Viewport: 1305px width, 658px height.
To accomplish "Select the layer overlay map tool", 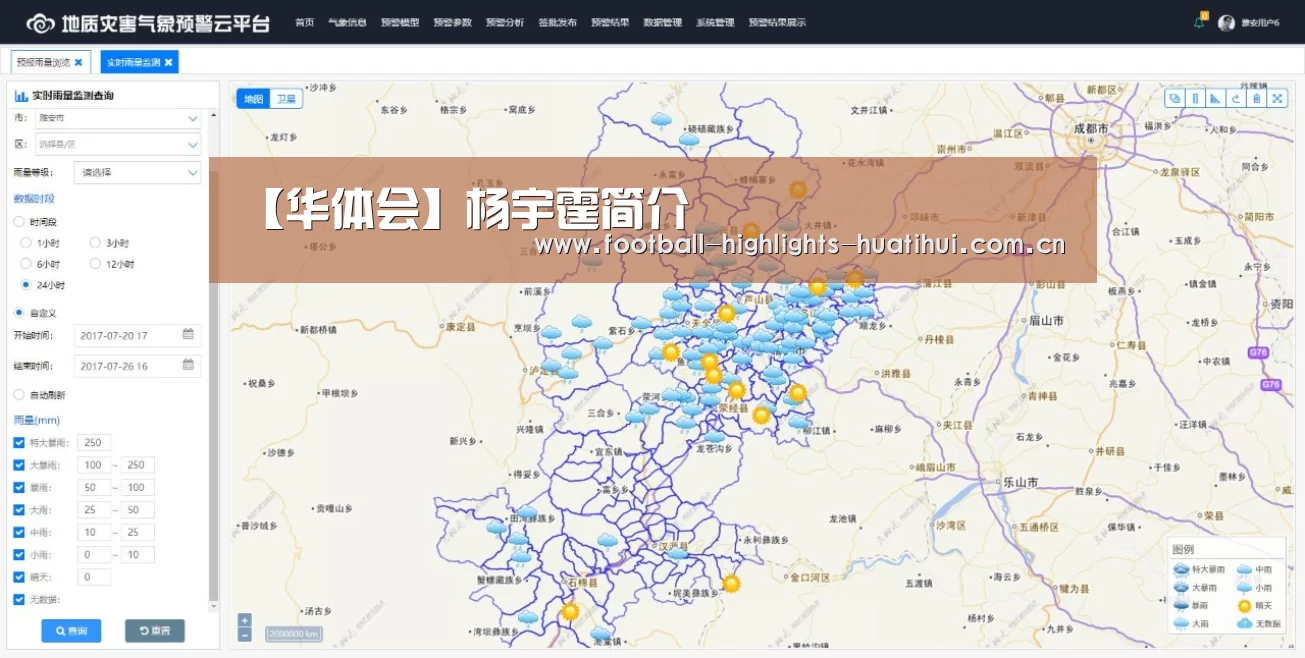I will [1175, 98].
